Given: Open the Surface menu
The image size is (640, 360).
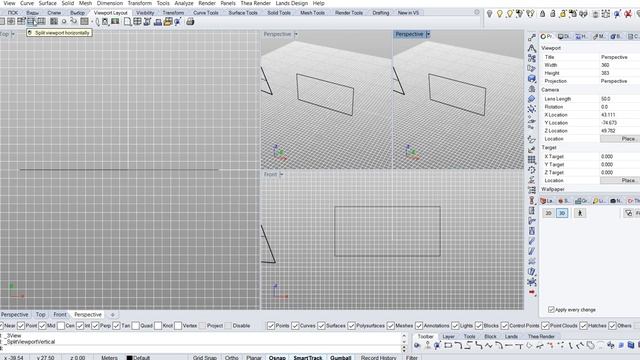Looking at the screenshot, I should 47,3.
